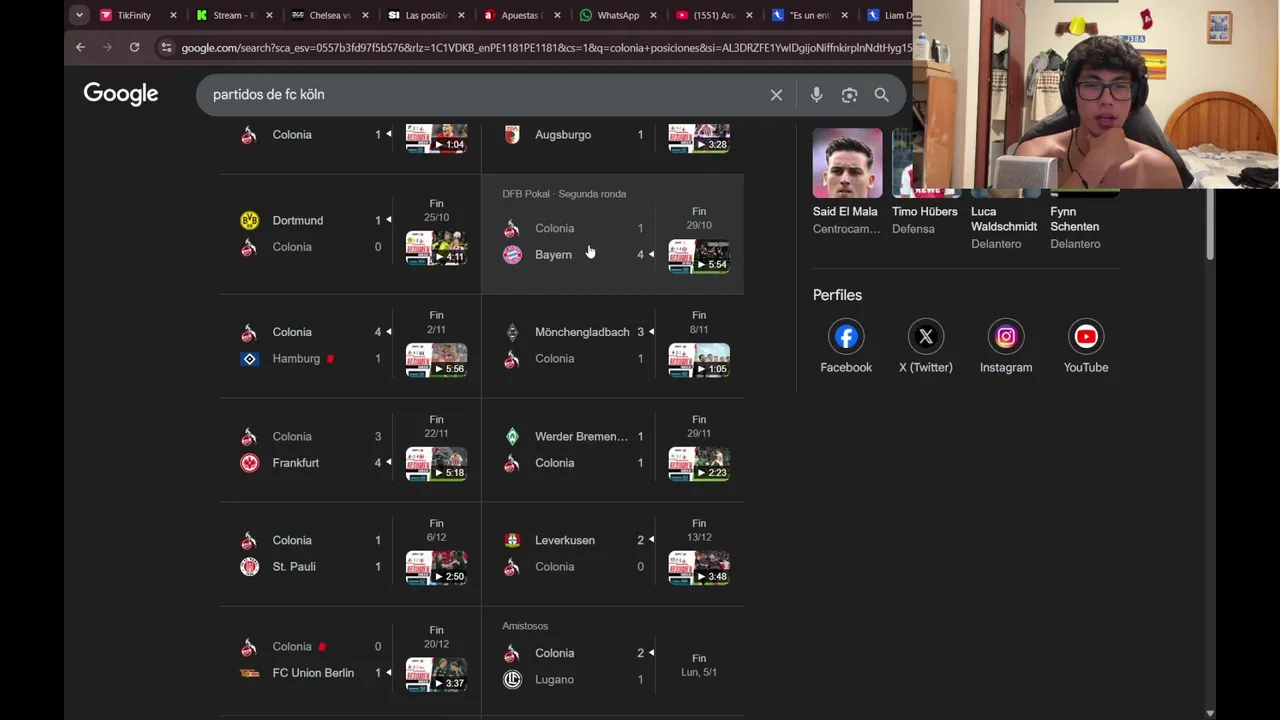Click the Dortmund crest icon

(250, 221)
